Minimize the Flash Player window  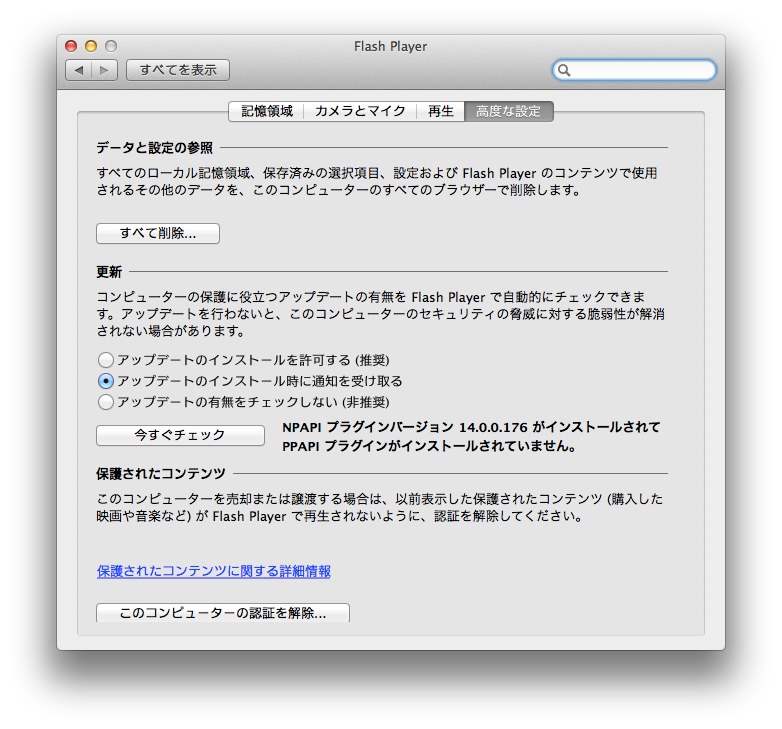(x=91, y=46)
